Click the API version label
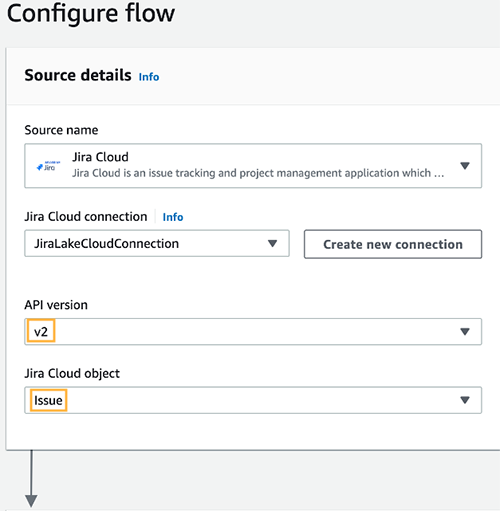 (56, 305)
